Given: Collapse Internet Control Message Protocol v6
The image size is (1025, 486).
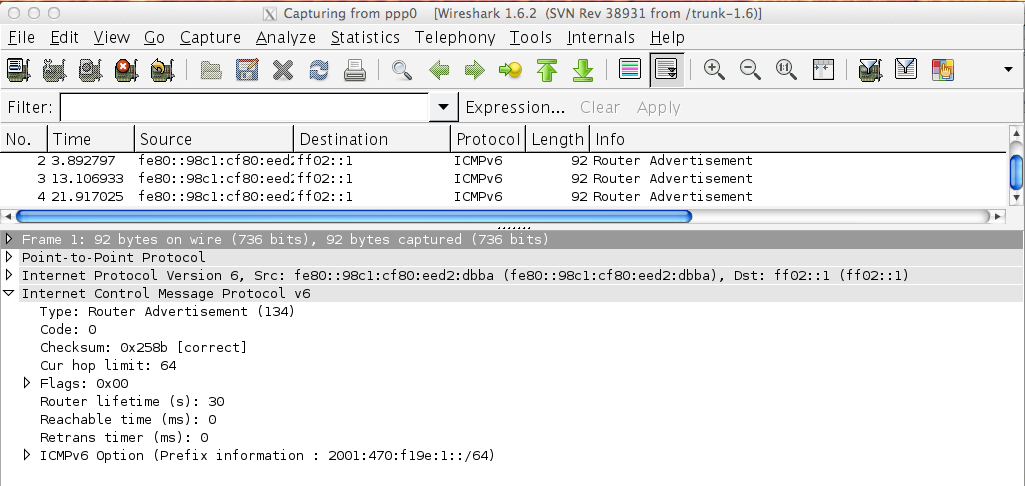Looking at the screenshot, I should pos(9,293).
